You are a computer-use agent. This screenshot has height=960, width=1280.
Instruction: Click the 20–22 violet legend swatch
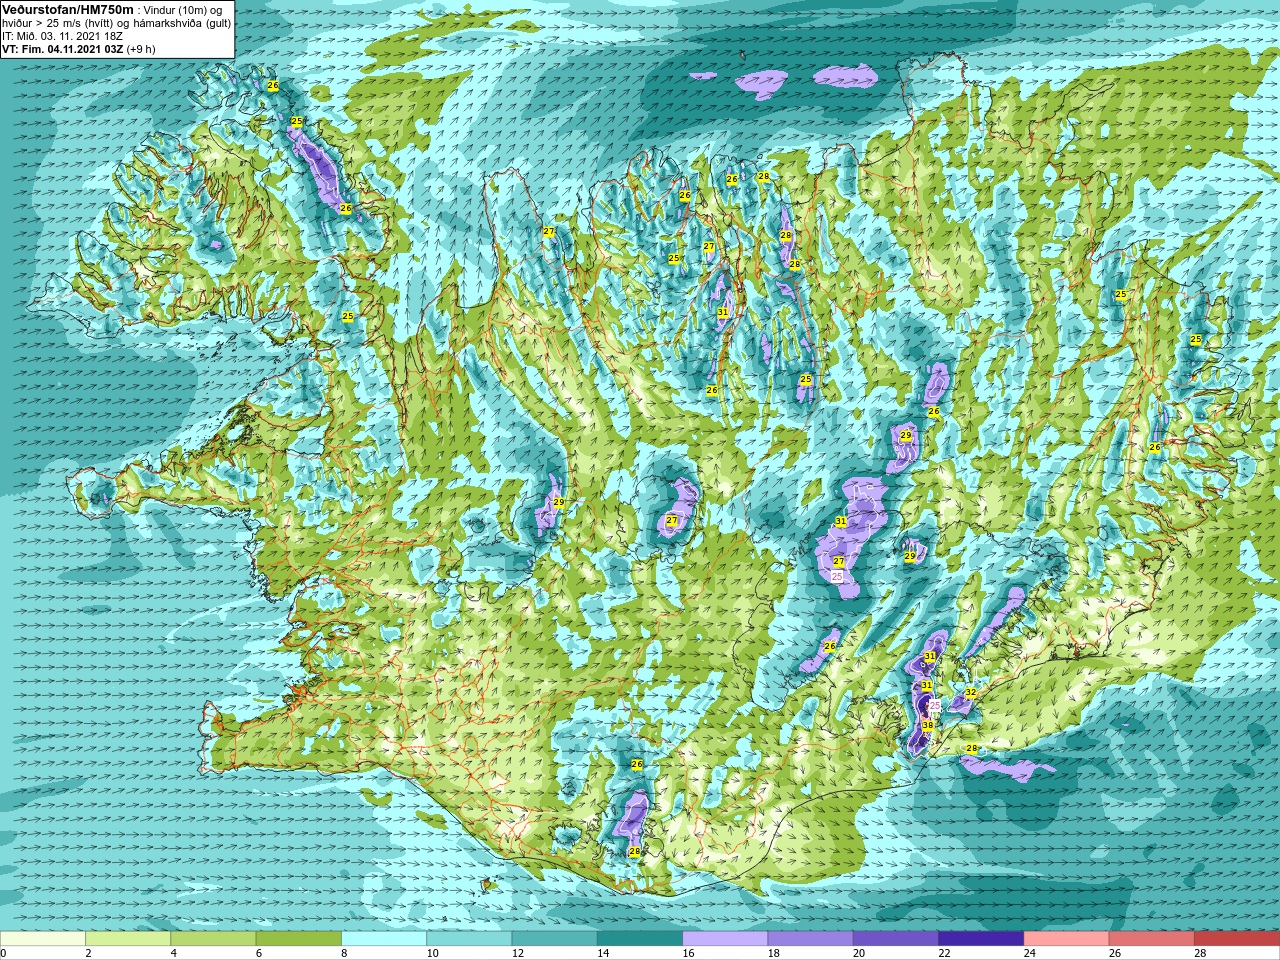(x=896, y=939)
